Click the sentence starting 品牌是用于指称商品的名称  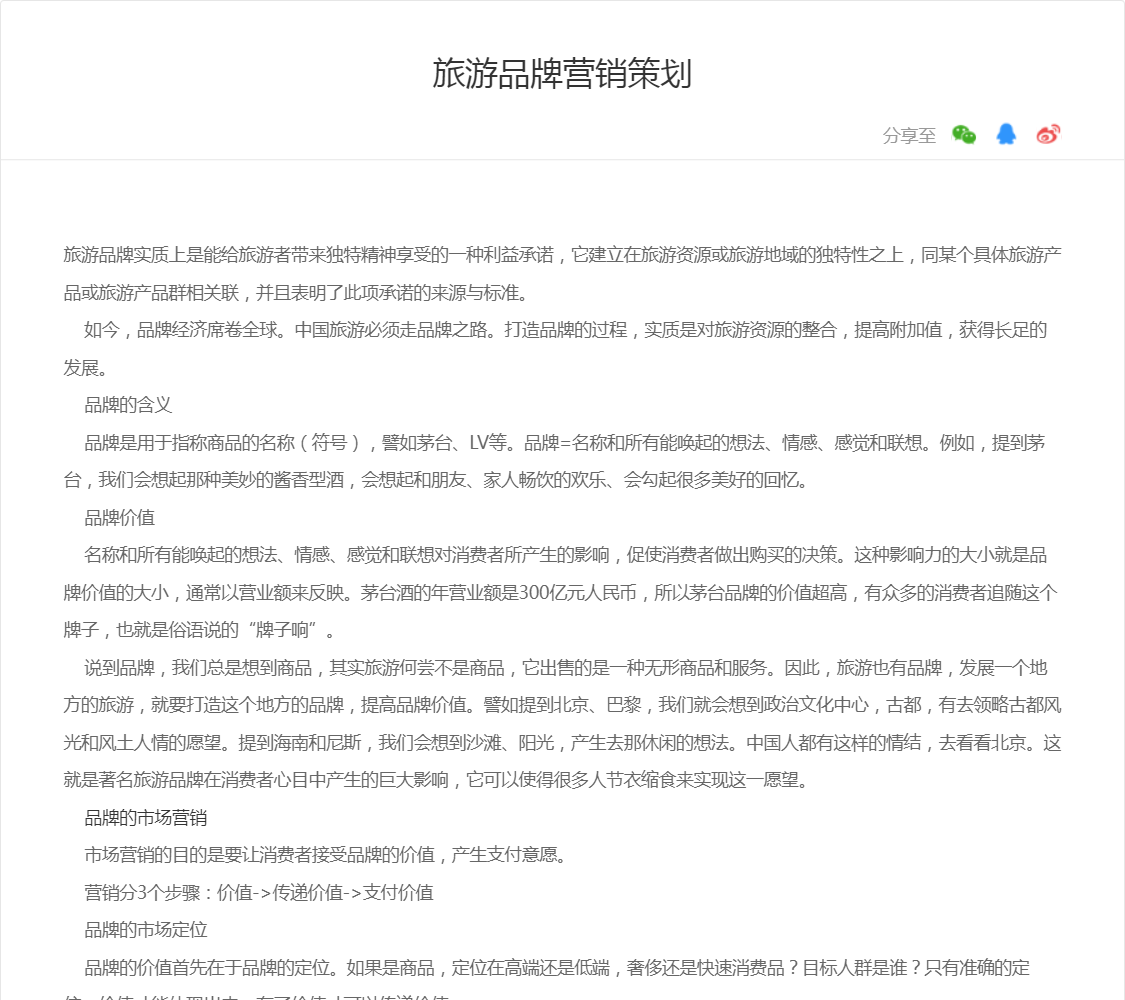pyautogui.click(x=300, y=443)
